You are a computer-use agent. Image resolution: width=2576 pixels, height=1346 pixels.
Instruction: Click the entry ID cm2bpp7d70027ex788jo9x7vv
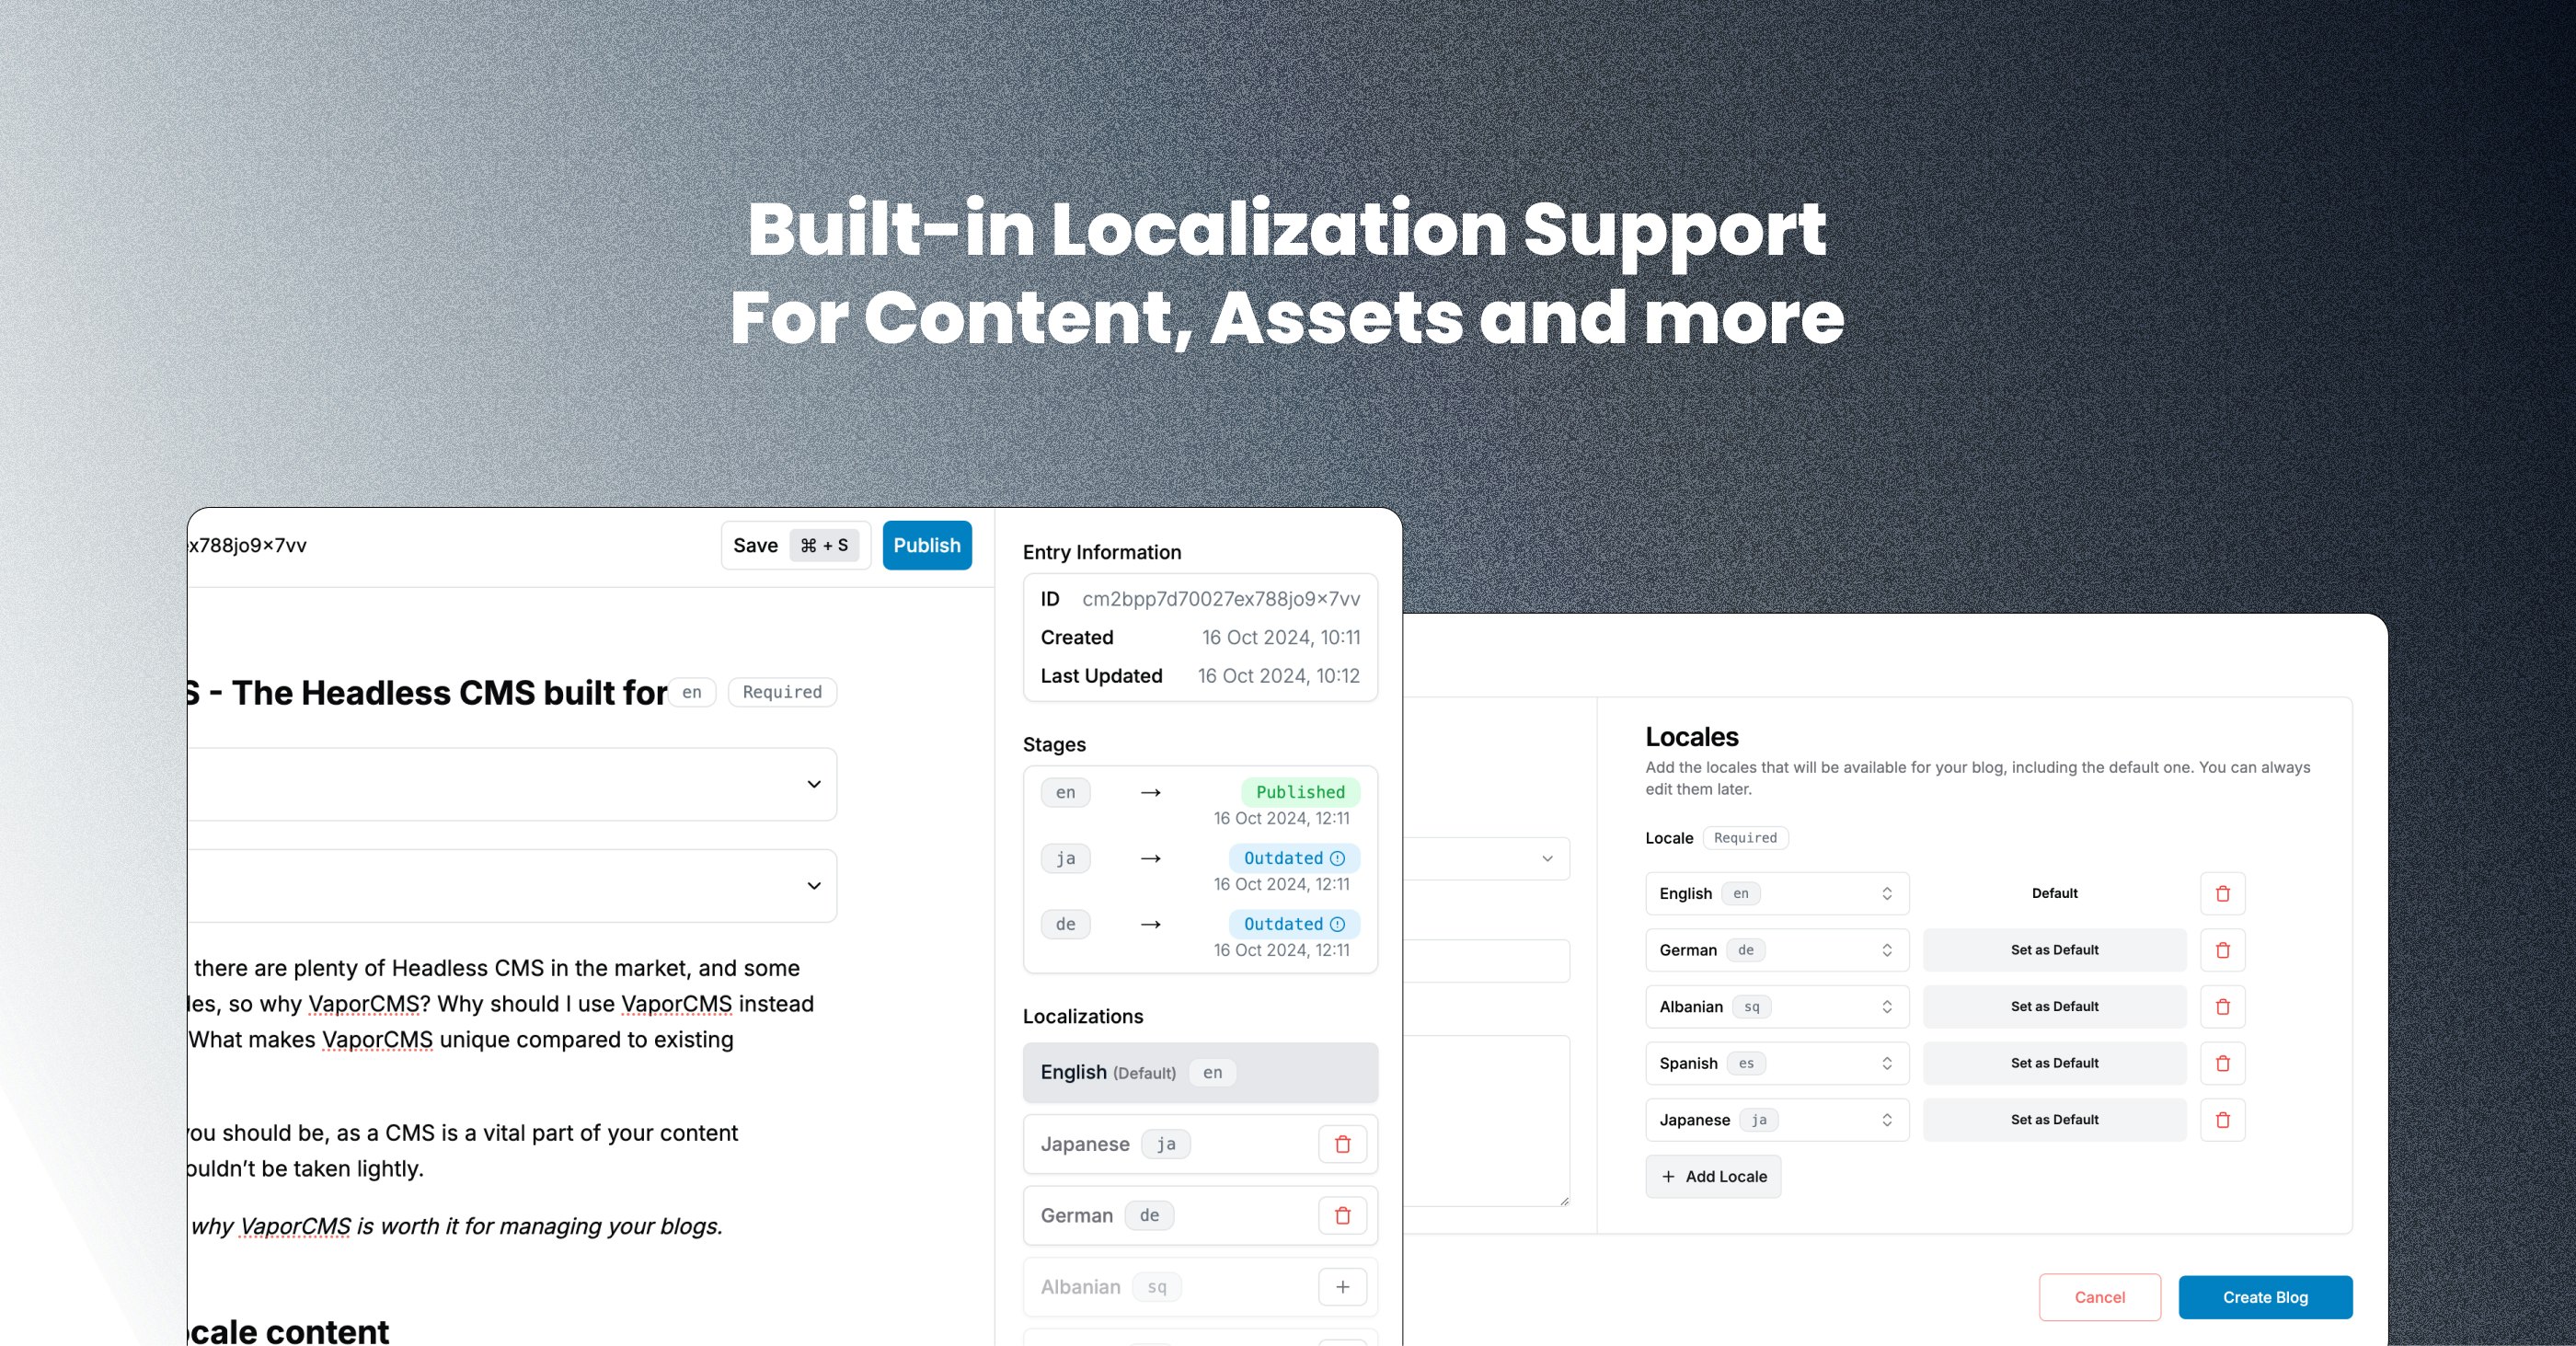1221,599
